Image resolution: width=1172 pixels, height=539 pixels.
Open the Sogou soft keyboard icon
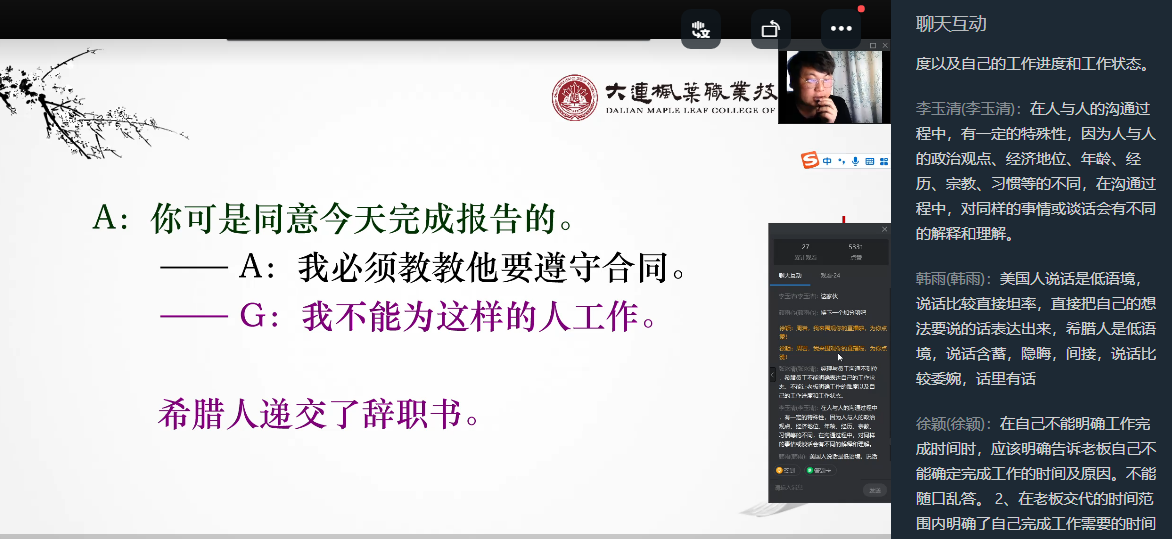[x=870, y=160]
